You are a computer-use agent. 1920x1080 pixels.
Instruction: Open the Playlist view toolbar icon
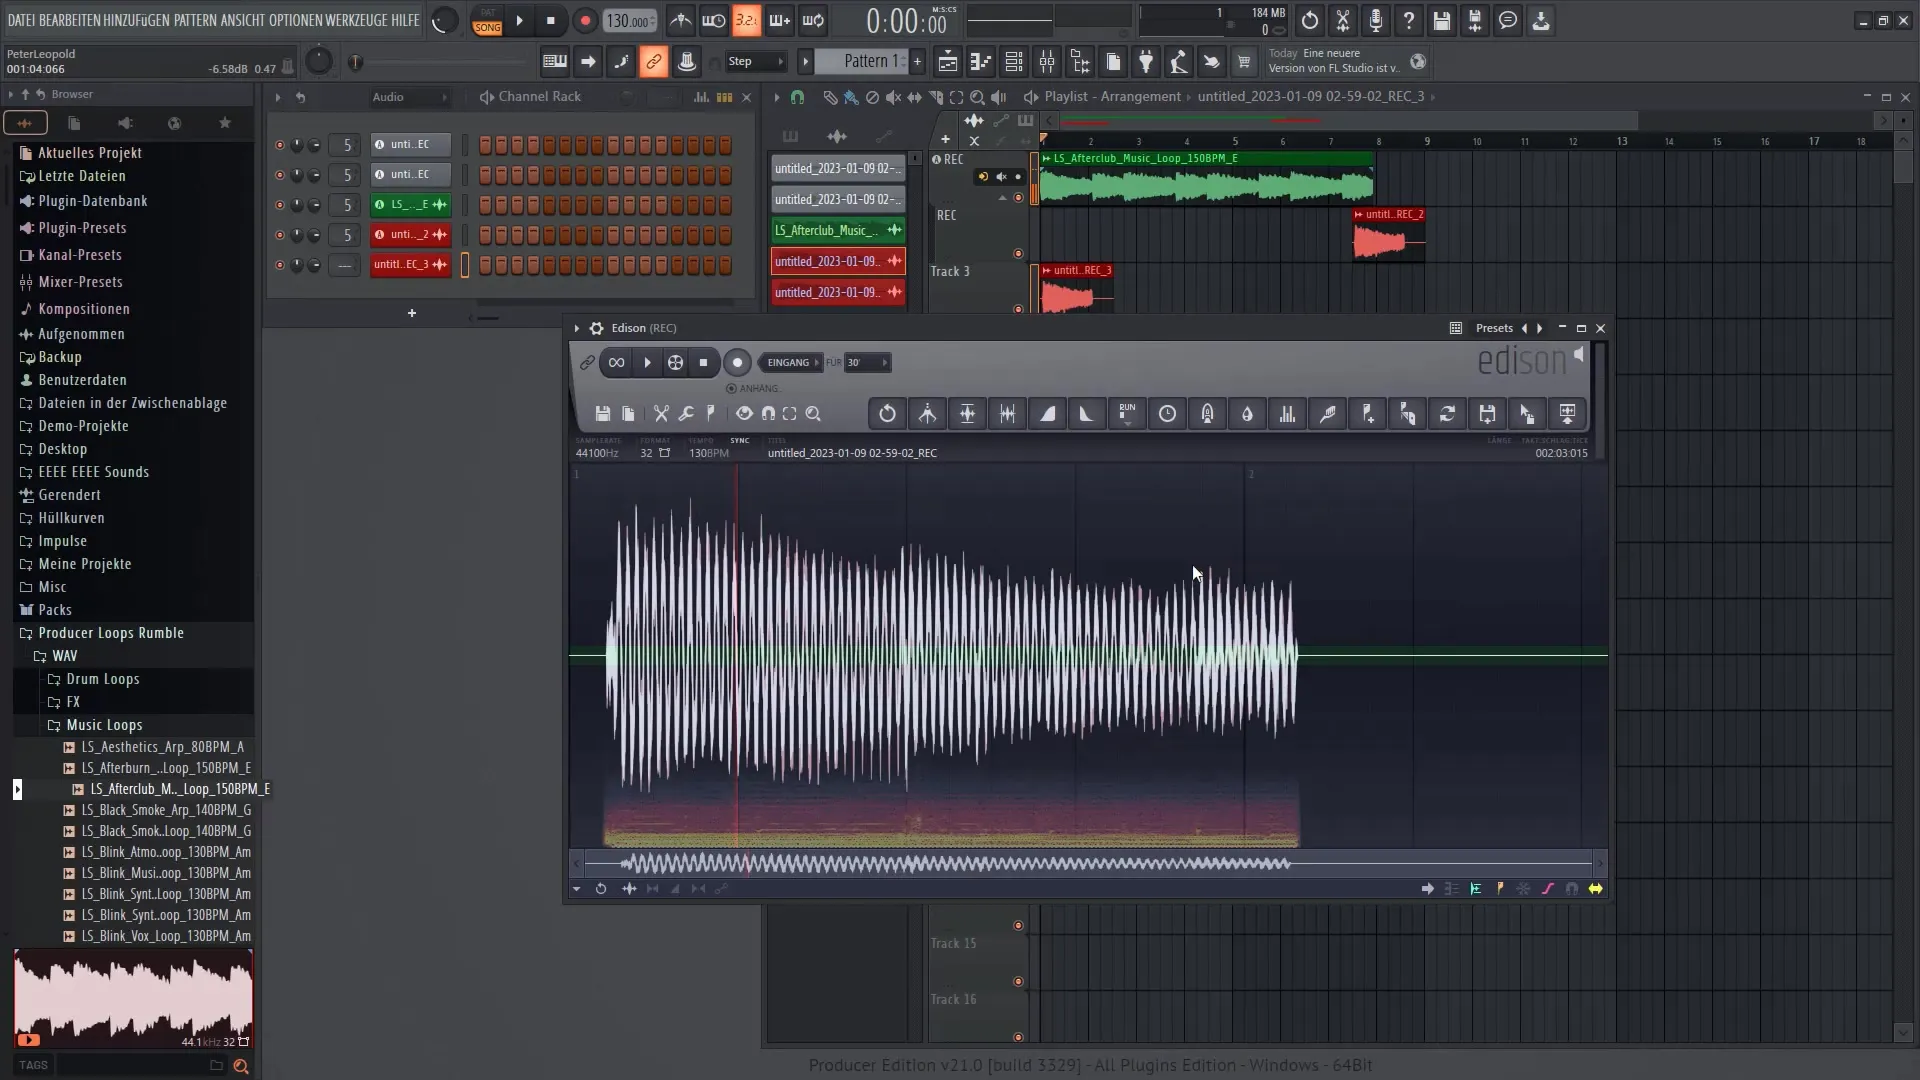coord(947,62)
